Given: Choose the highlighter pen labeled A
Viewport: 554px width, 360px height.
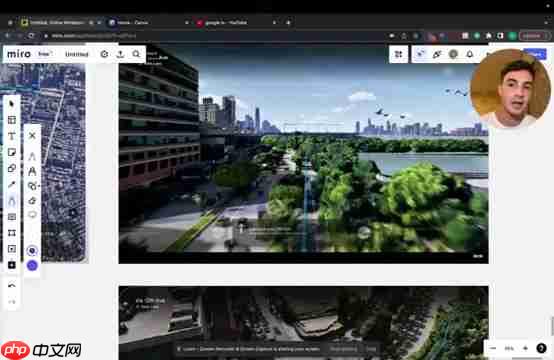Looking at the screenshot, I should click(32, 171).
